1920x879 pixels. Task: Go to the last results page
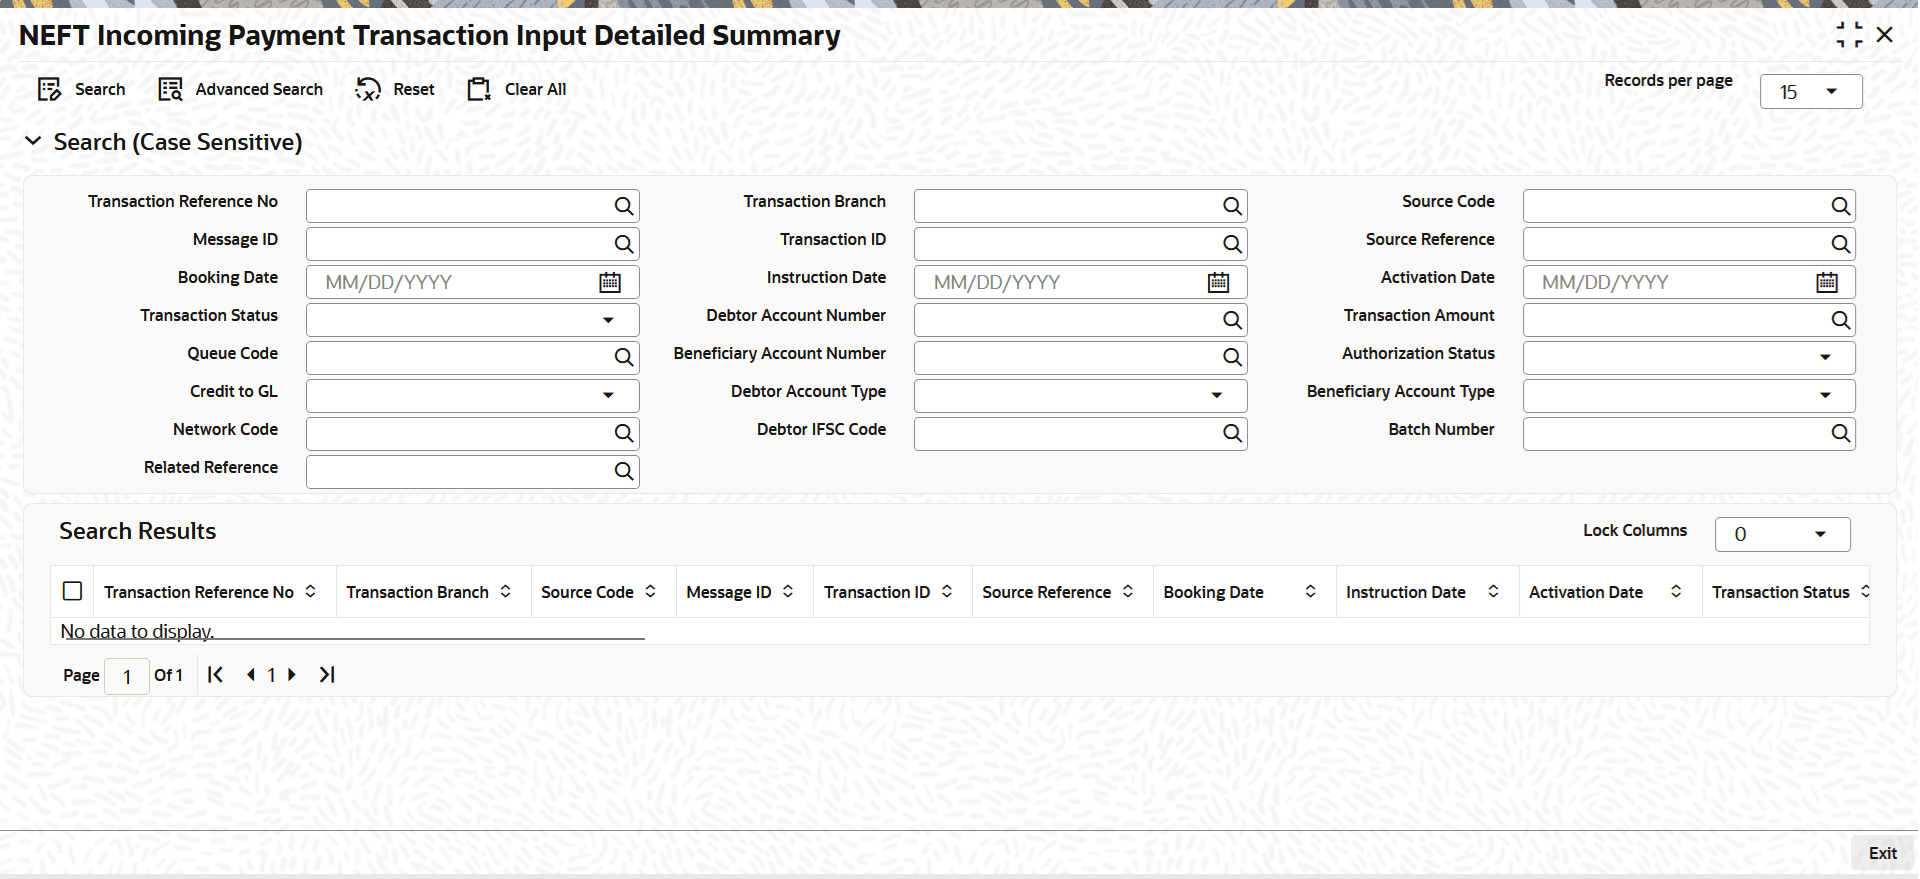tap(327, 675)
